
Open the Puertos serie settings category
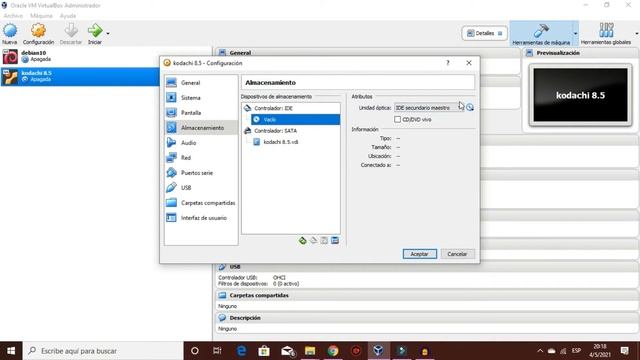pos(201,173)
